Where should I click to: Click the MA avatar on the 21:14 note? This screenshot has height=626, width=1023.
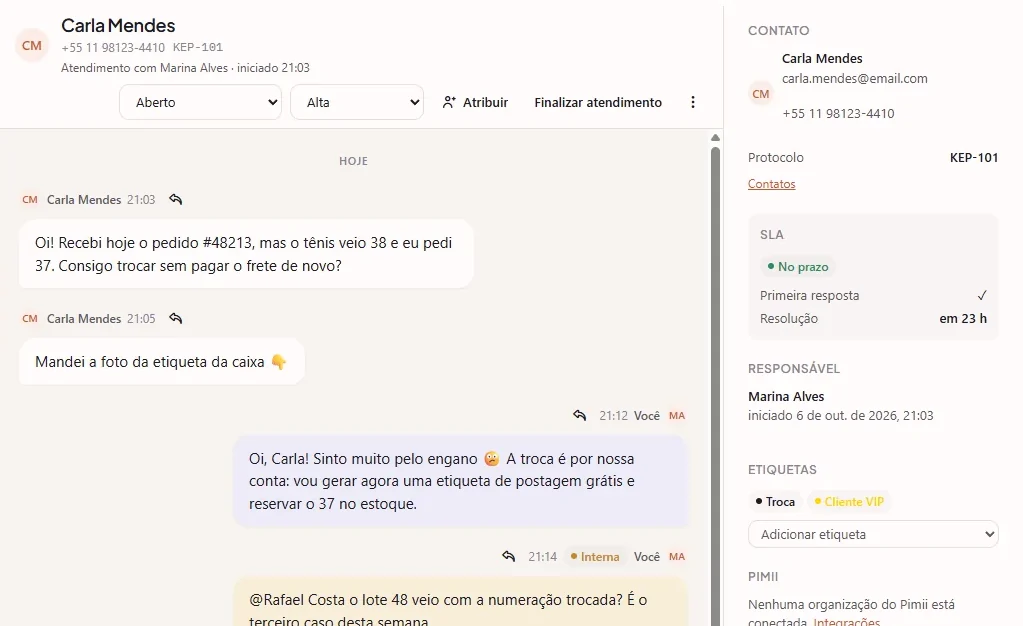[677, 557]
